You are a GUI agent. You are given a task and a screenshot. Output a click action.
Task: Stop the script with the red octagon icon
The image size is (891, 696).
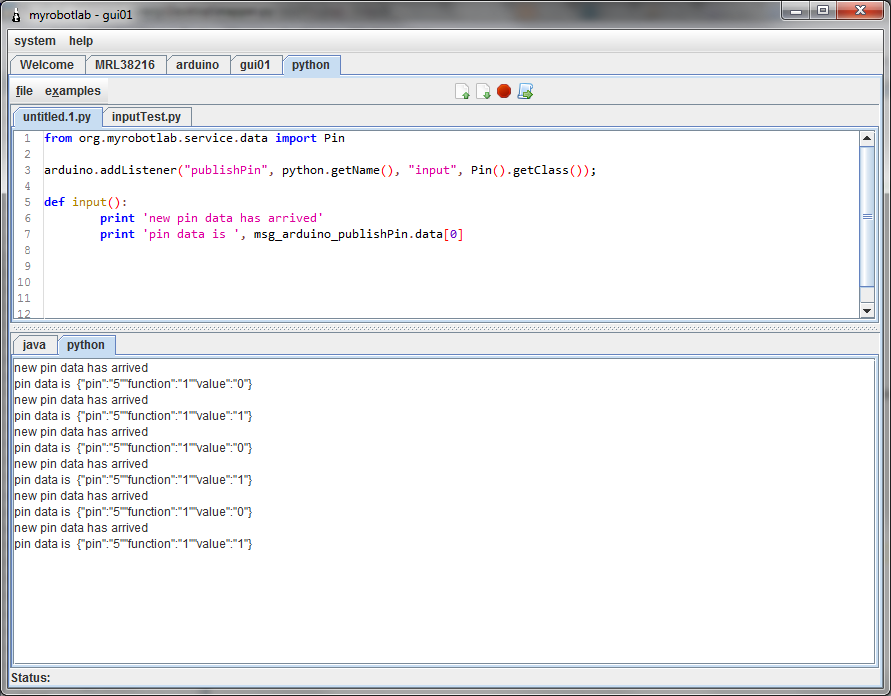click(504, 91)
